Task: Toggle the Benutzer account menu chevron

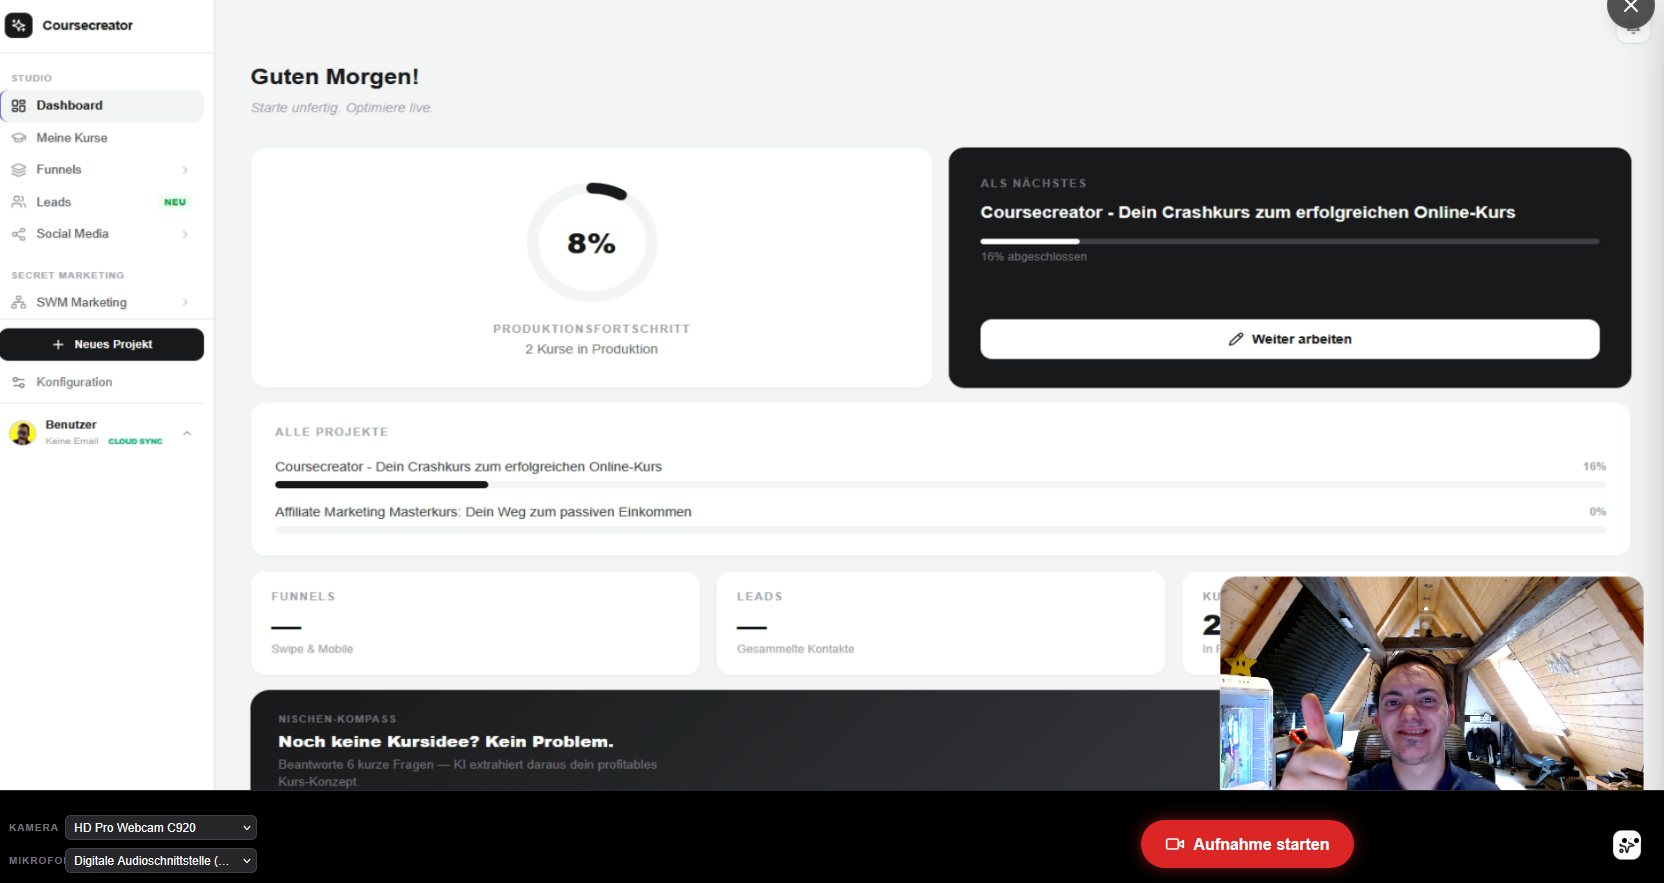Action: pos(187,433)
